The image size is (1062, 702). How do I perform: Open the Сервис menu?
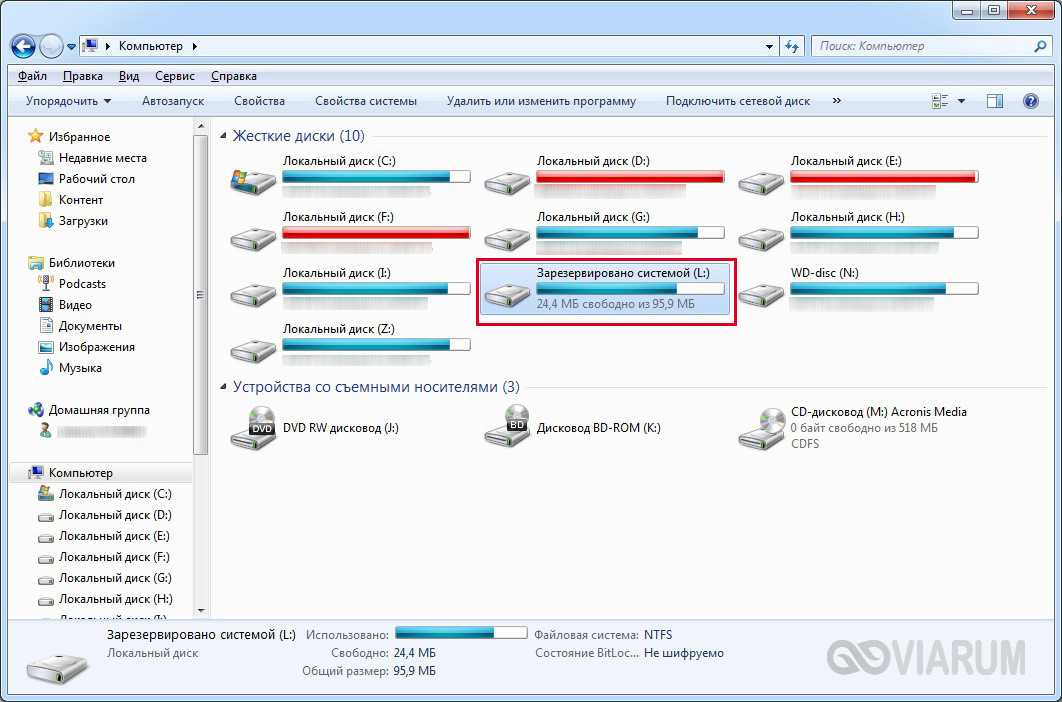pos(175,76)
